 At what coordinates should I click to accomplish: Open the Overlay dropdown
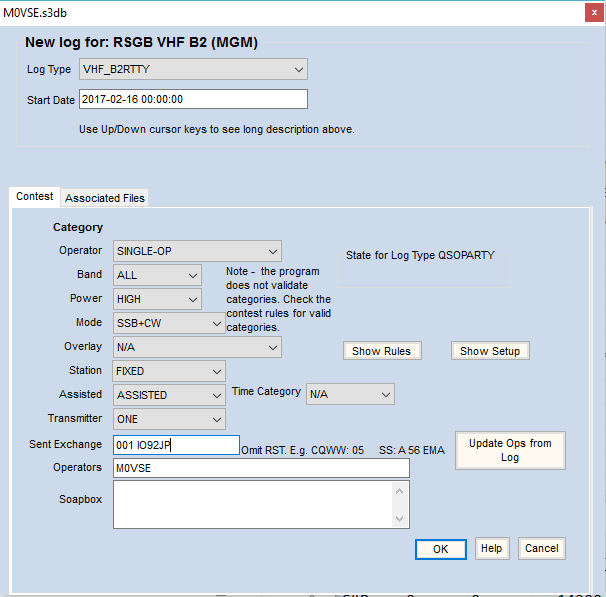point(197,347)
